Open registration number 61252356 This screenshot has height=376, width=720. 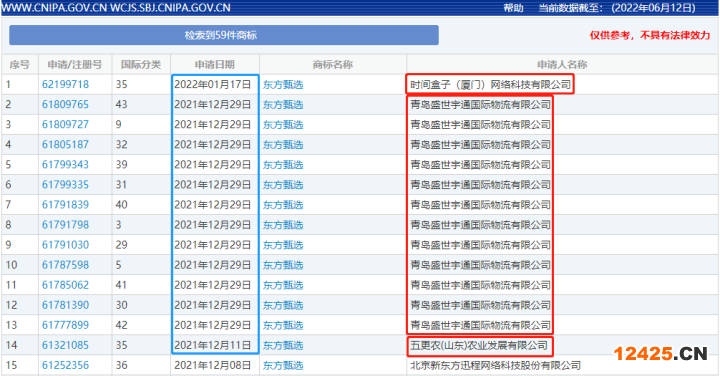tap(65, 365)
